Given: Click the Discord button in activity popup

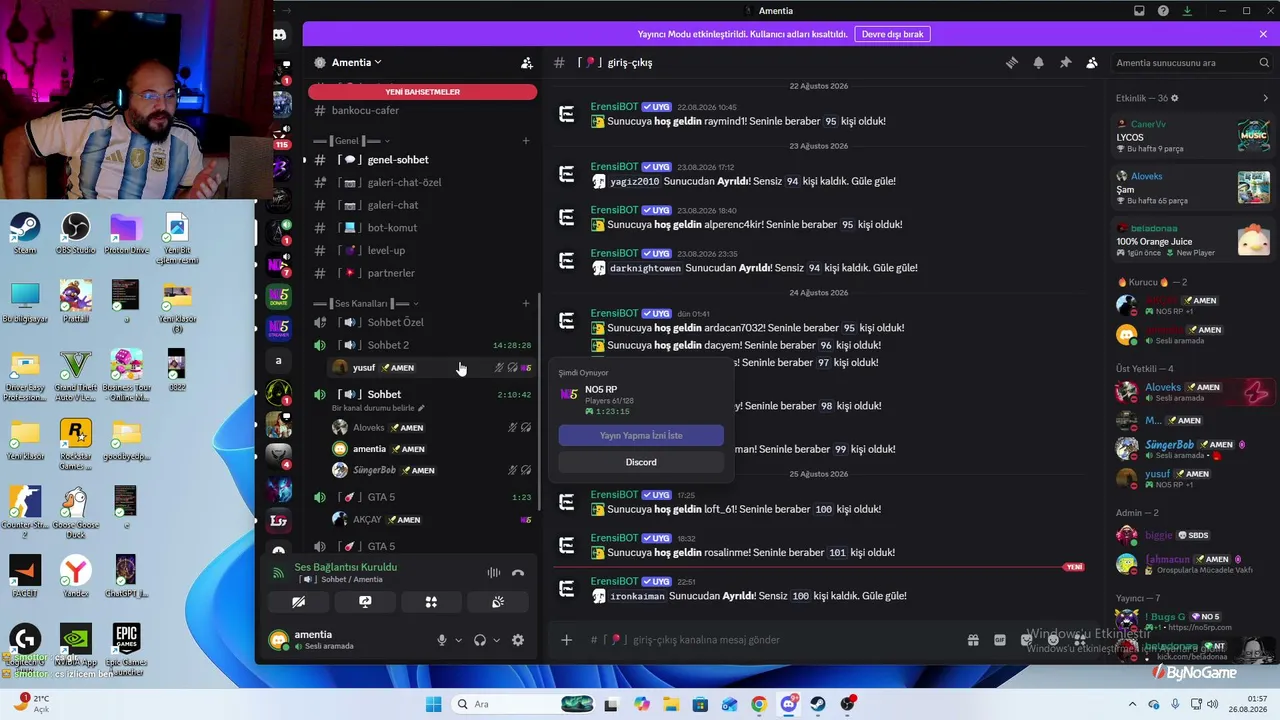Looking at the screenshot, I should (641, 462).
